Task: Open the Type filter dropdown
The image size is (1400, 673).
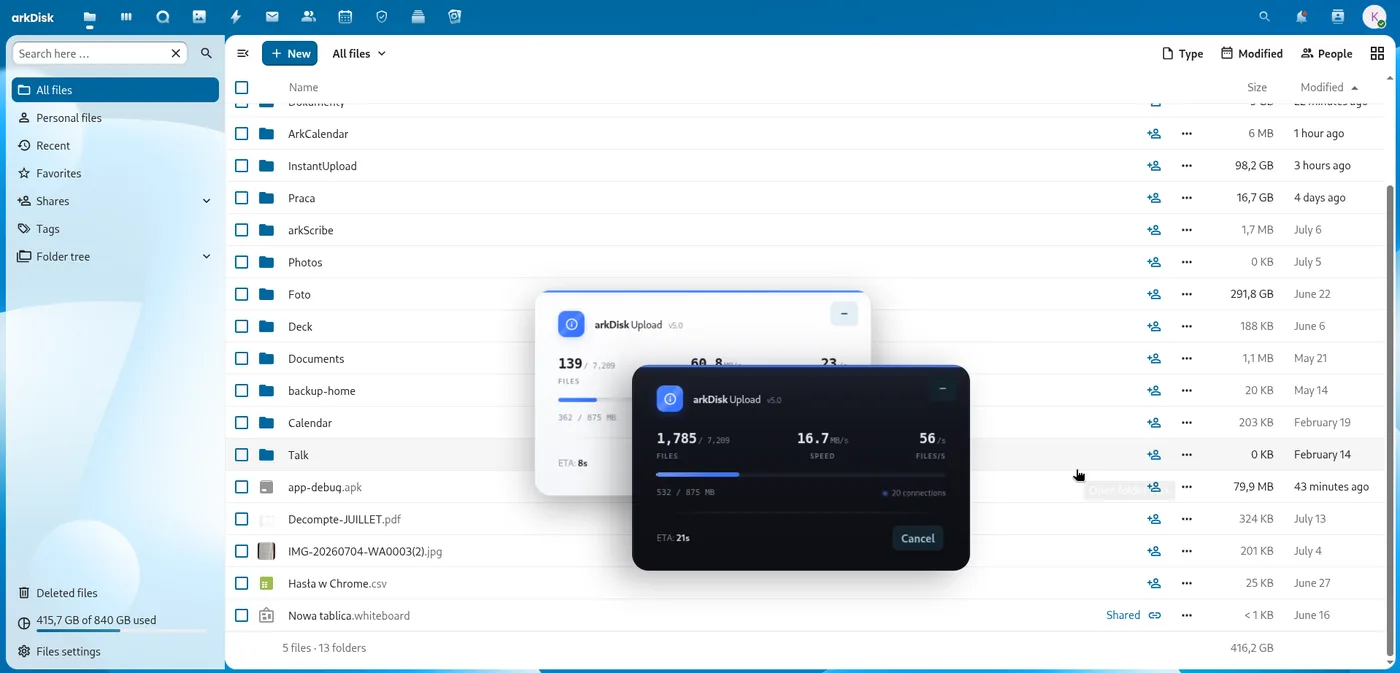Action: point(1182,53)
